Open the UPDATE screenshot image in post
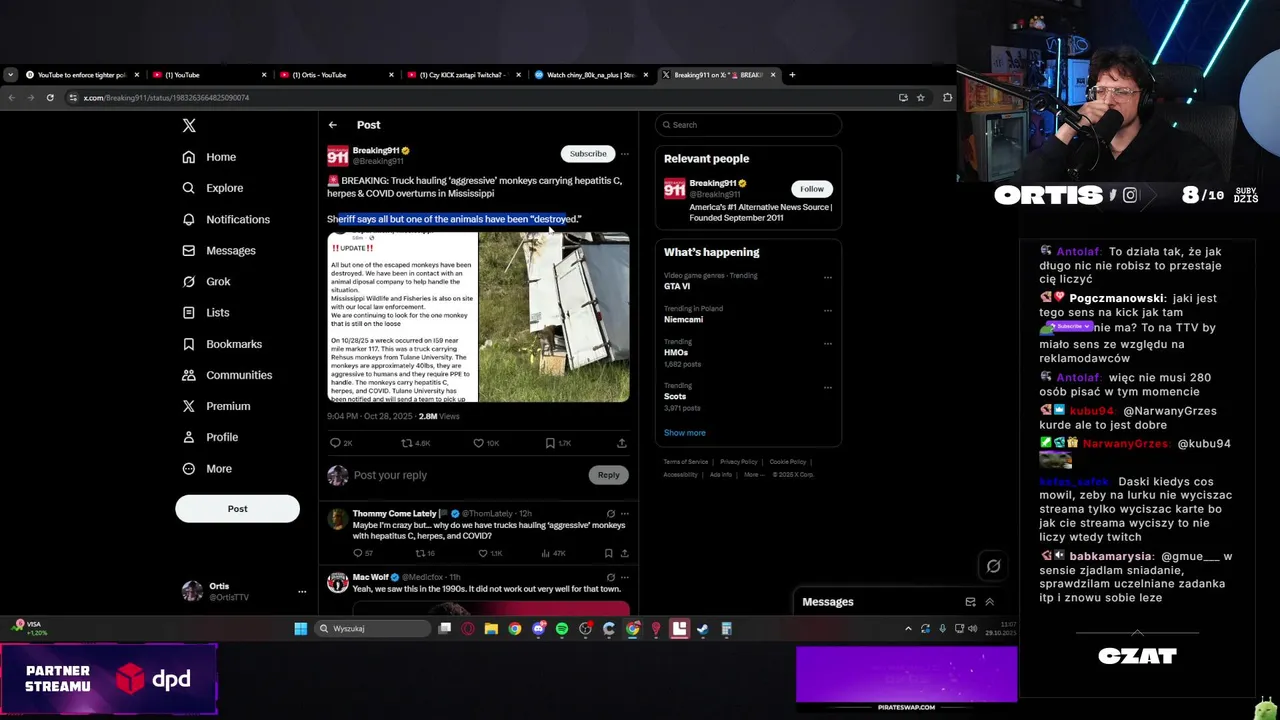 (402, 317)
